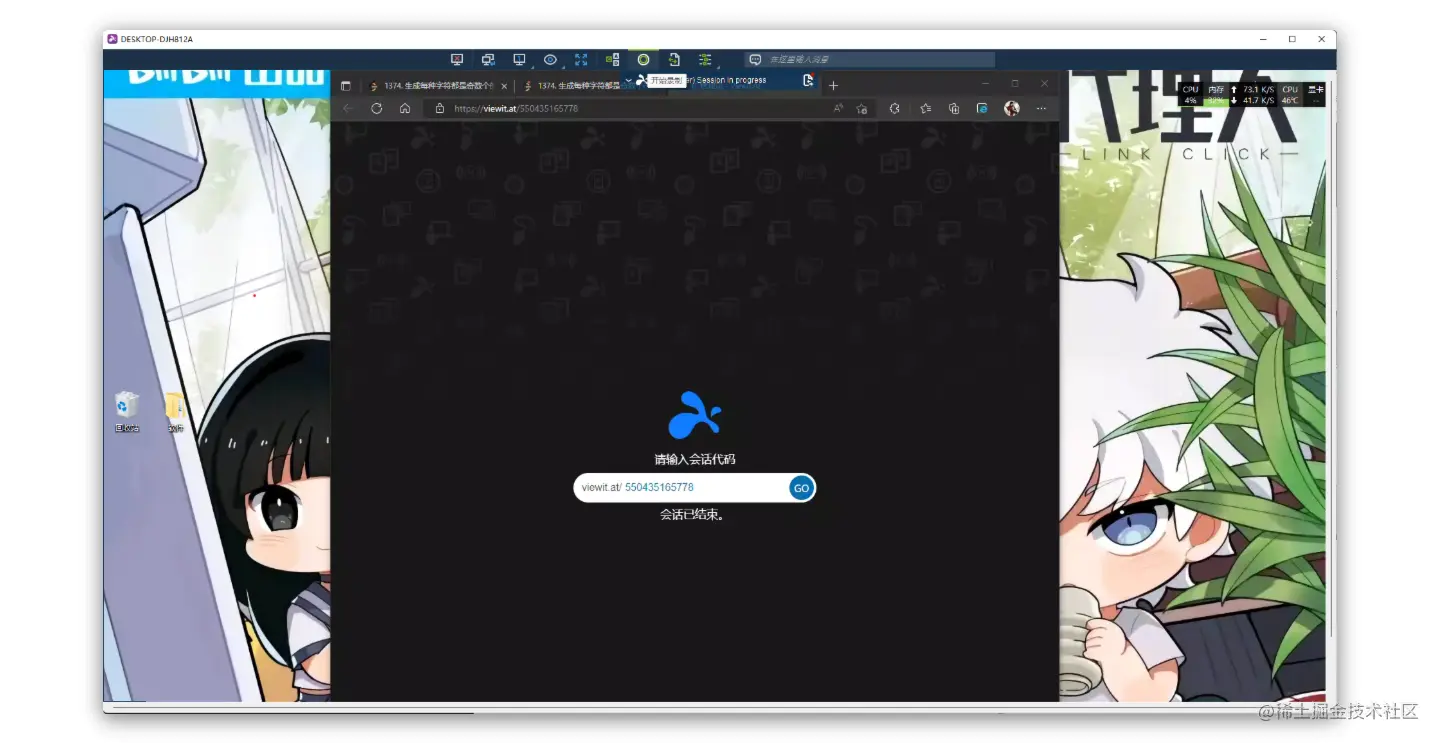Image resolution: width=1440 pixels, height=743 pixels.
Task: Click the green keyboard layout icon in toolbar
Action: [613, 60]
